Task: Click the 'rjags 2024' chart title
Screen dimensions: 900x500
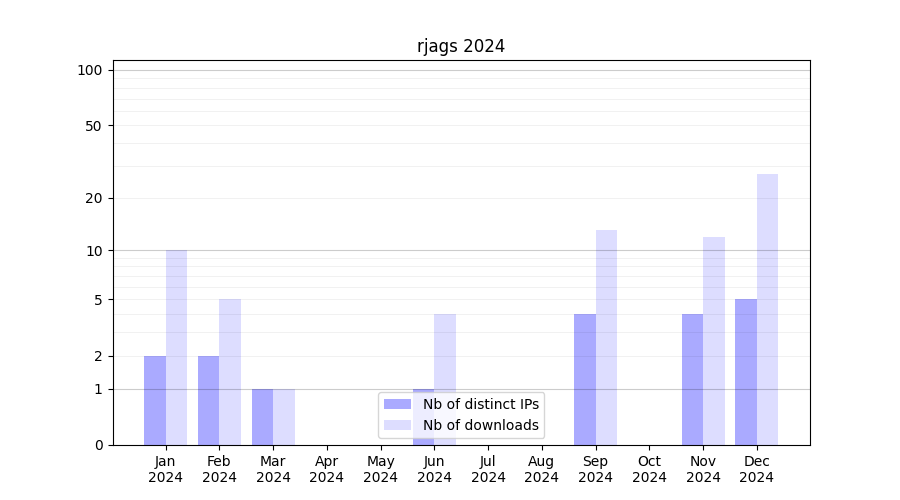Action: click(x=461, y=46)
